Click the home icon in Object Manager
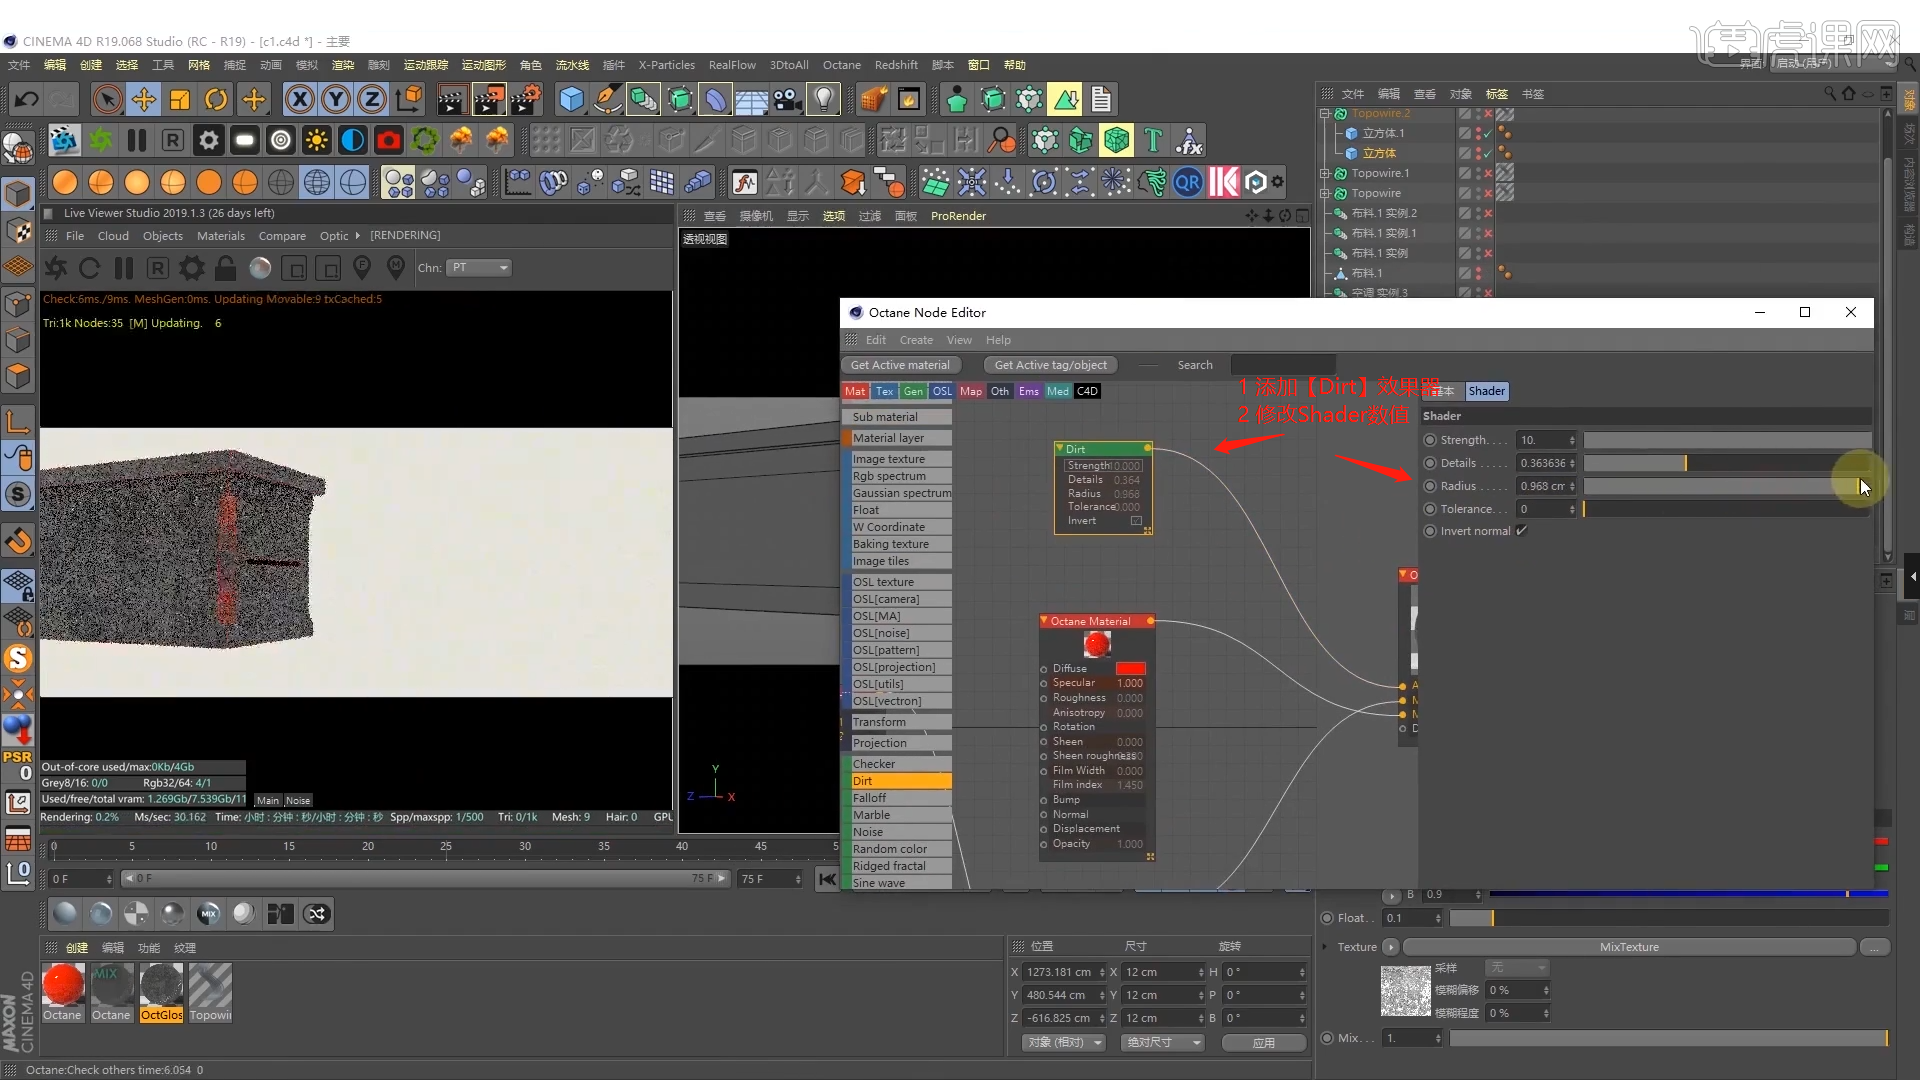 pyautogui.click(x=1848, y=93)
